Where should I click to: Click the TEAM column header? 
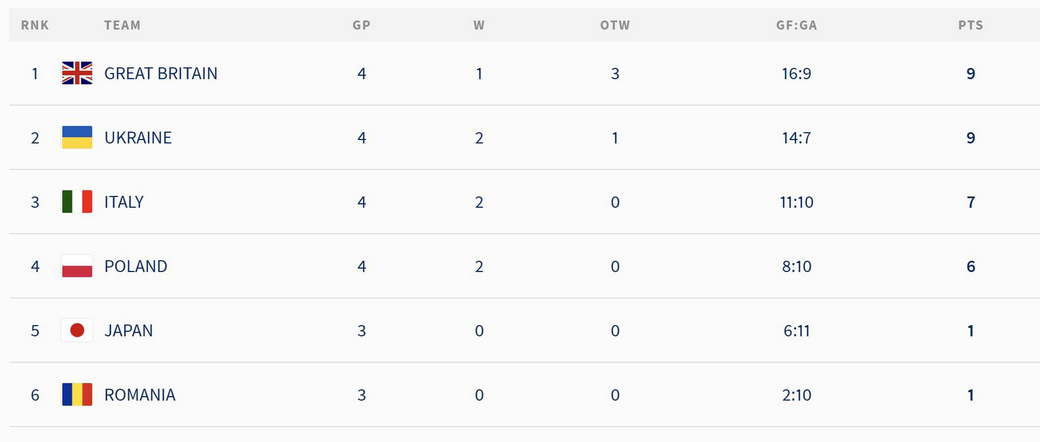pyautogui.click(x=122, y=25)
